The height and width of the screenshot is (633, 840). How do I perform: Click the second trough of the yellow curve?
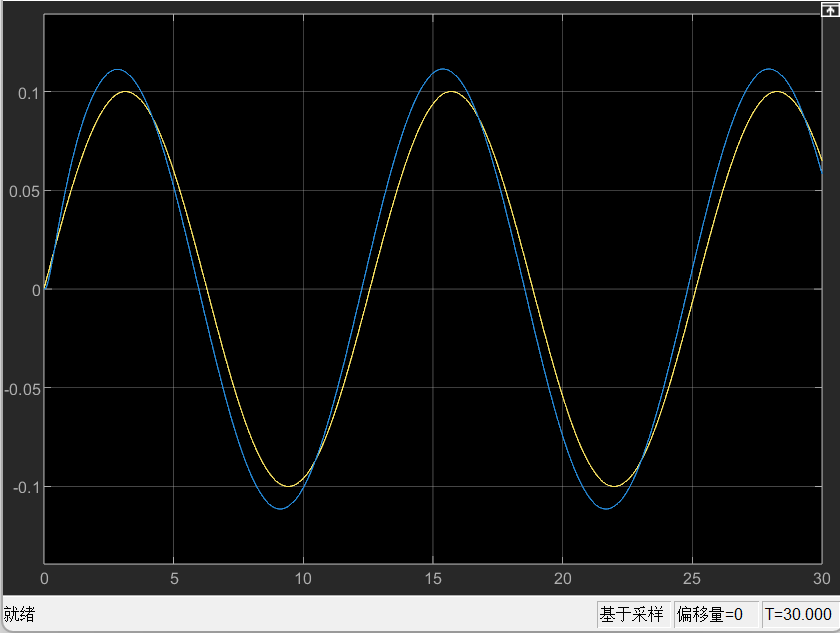[x=613, y=487]
